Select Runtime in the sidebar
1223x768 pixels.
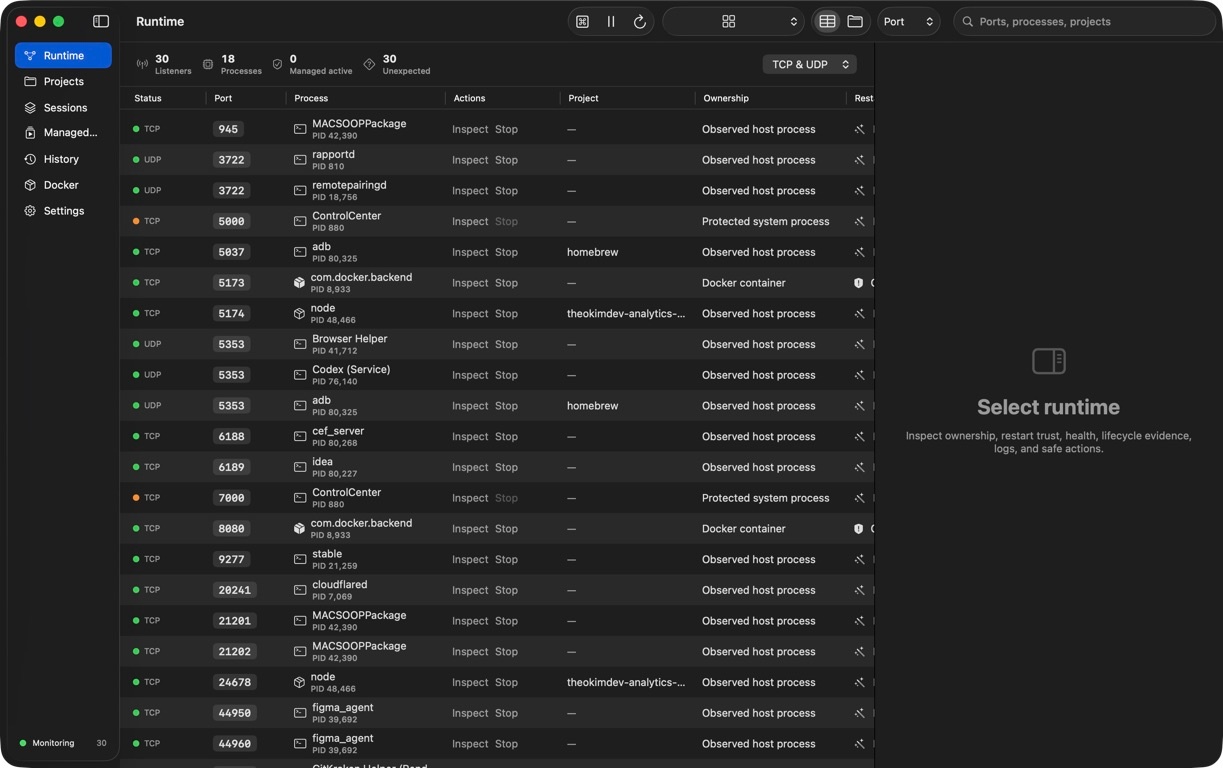click(x=63, y=56)
